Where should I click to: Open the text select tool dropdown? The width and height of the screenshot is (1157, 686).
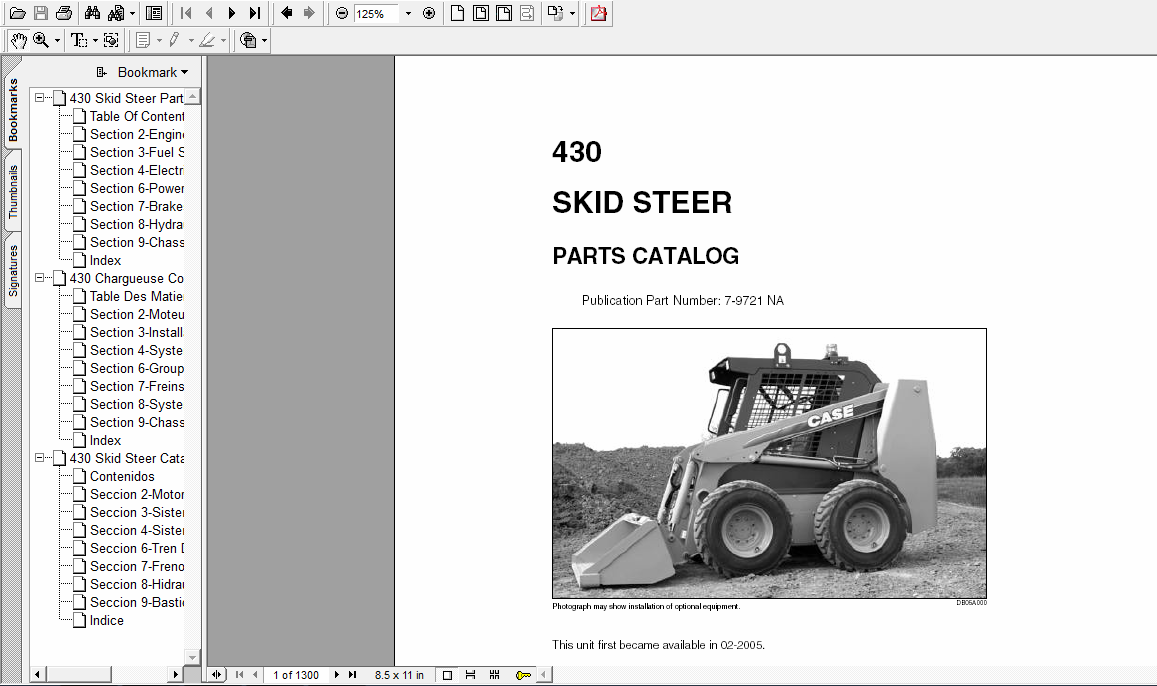click(95, 41)
